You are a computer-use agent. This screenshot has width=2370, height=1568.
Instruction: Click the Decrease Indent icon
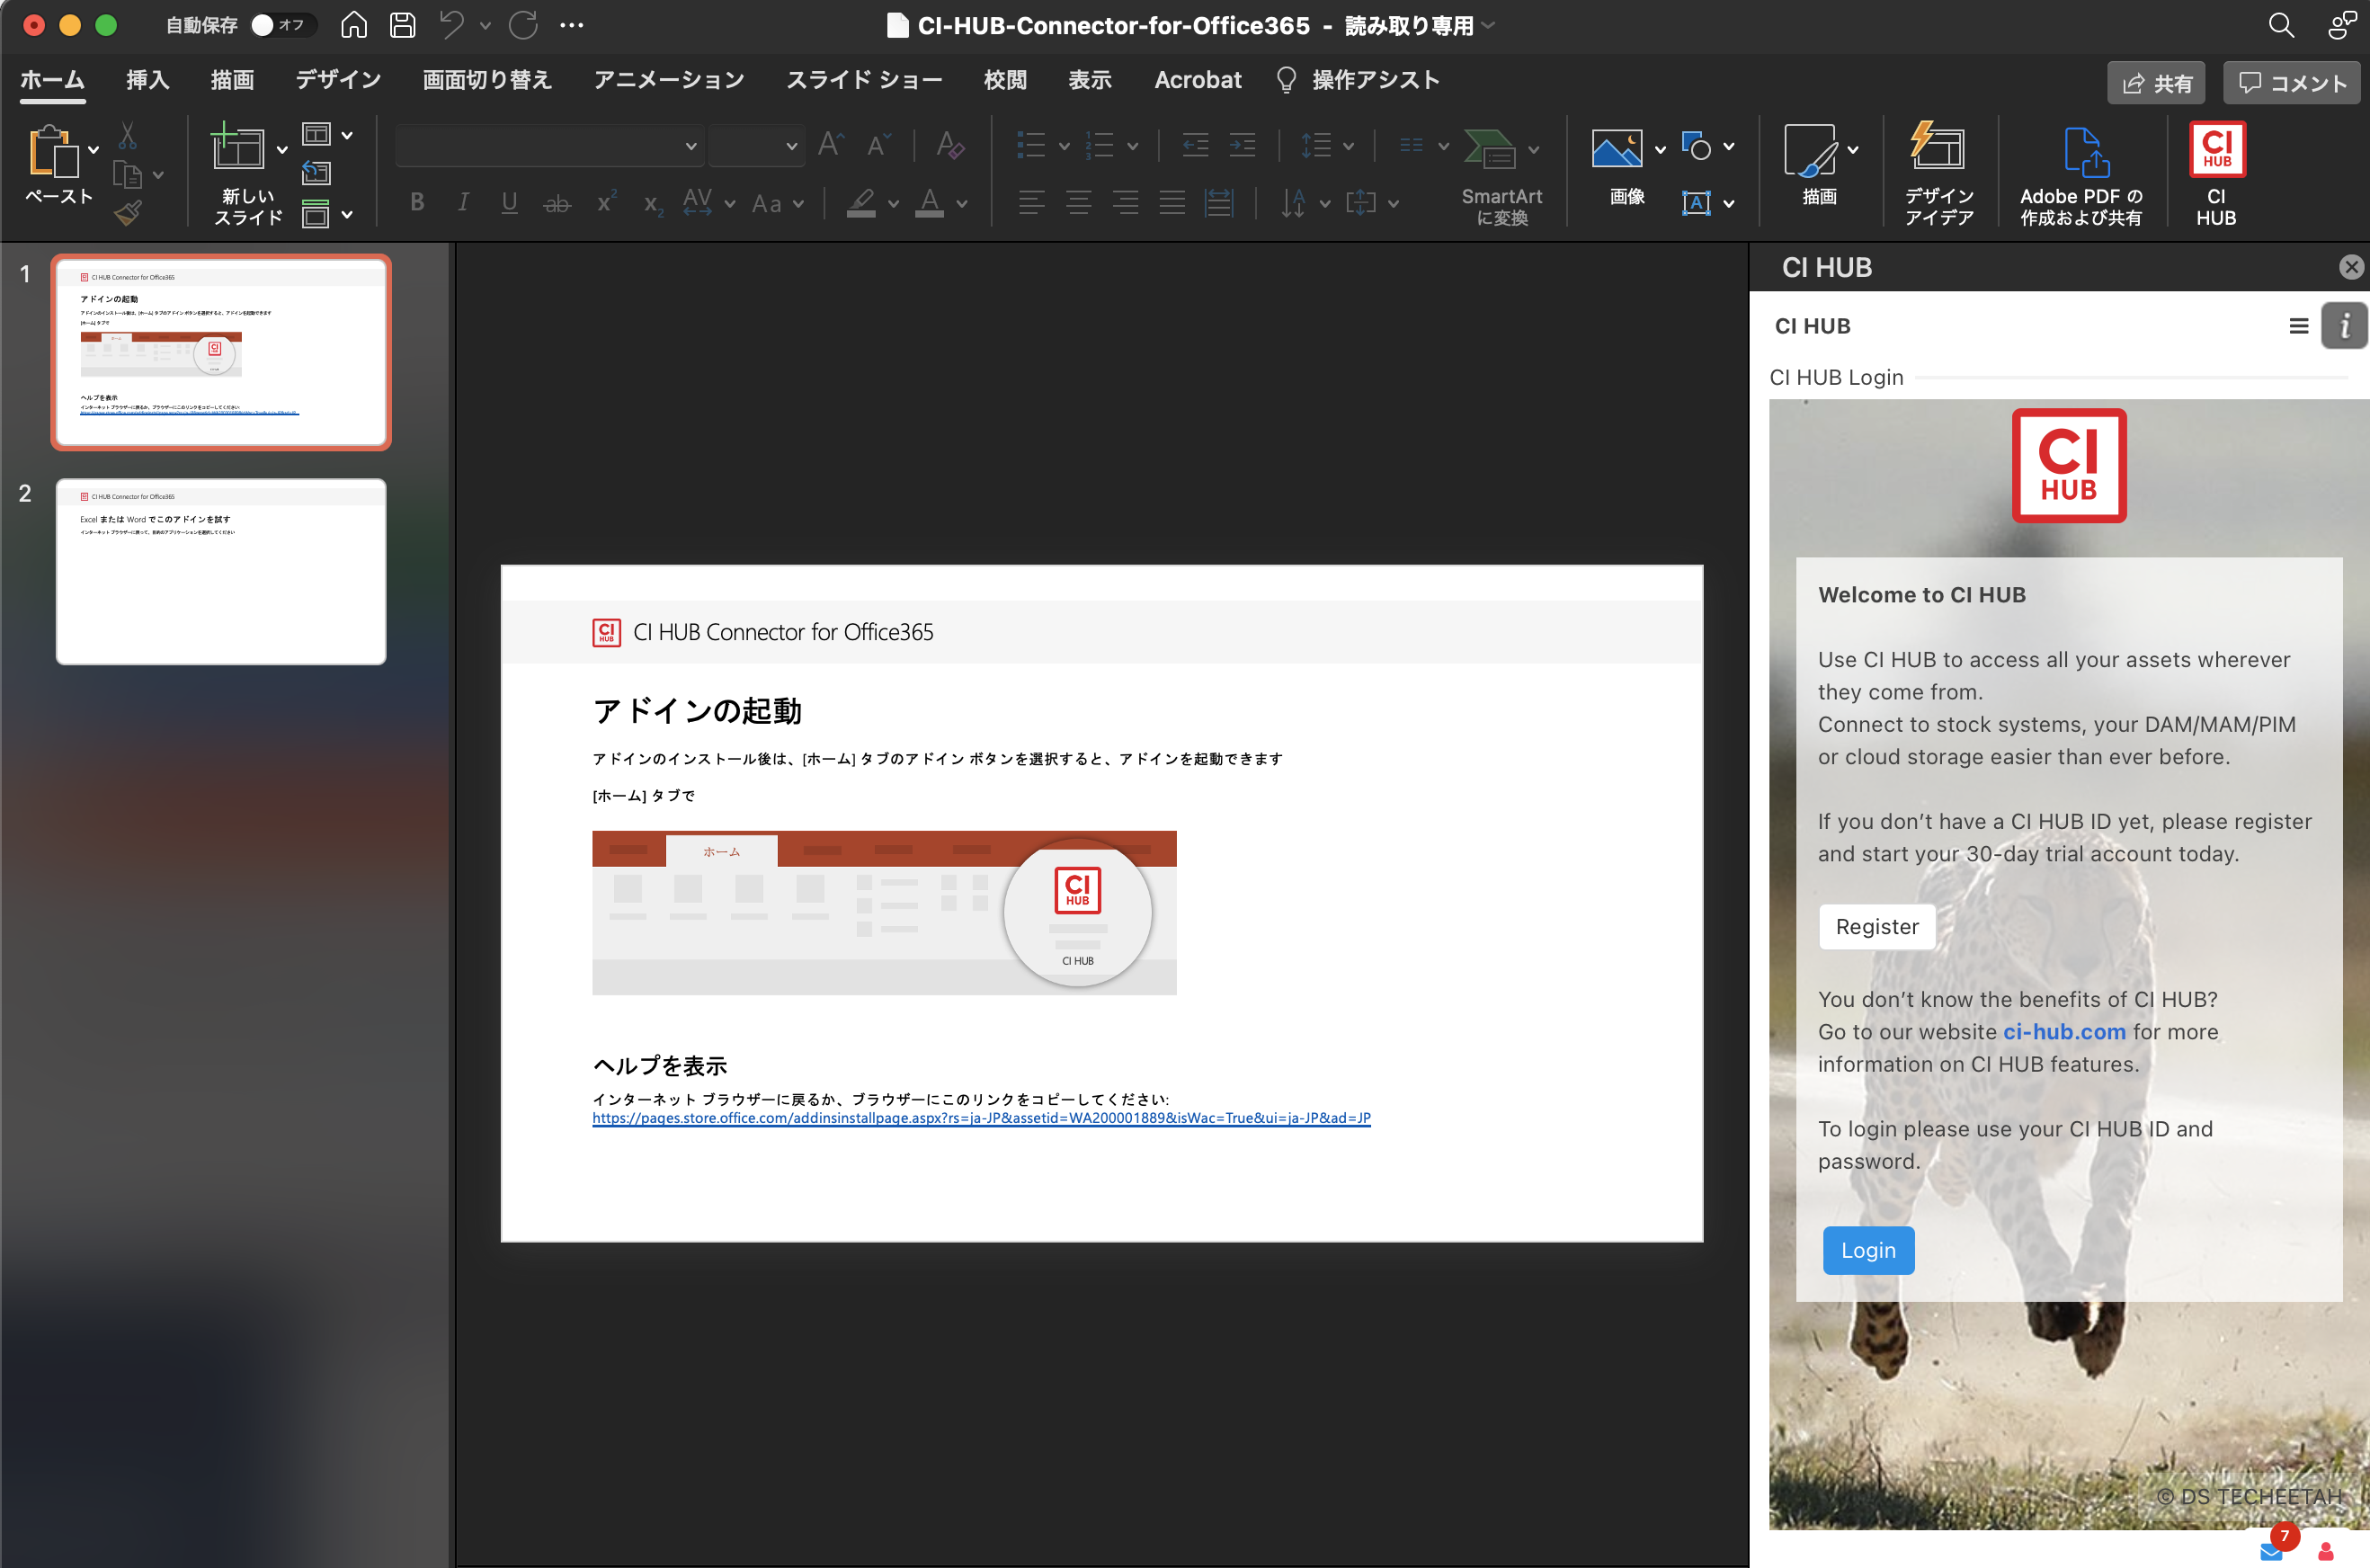(x=1195, y=146)
